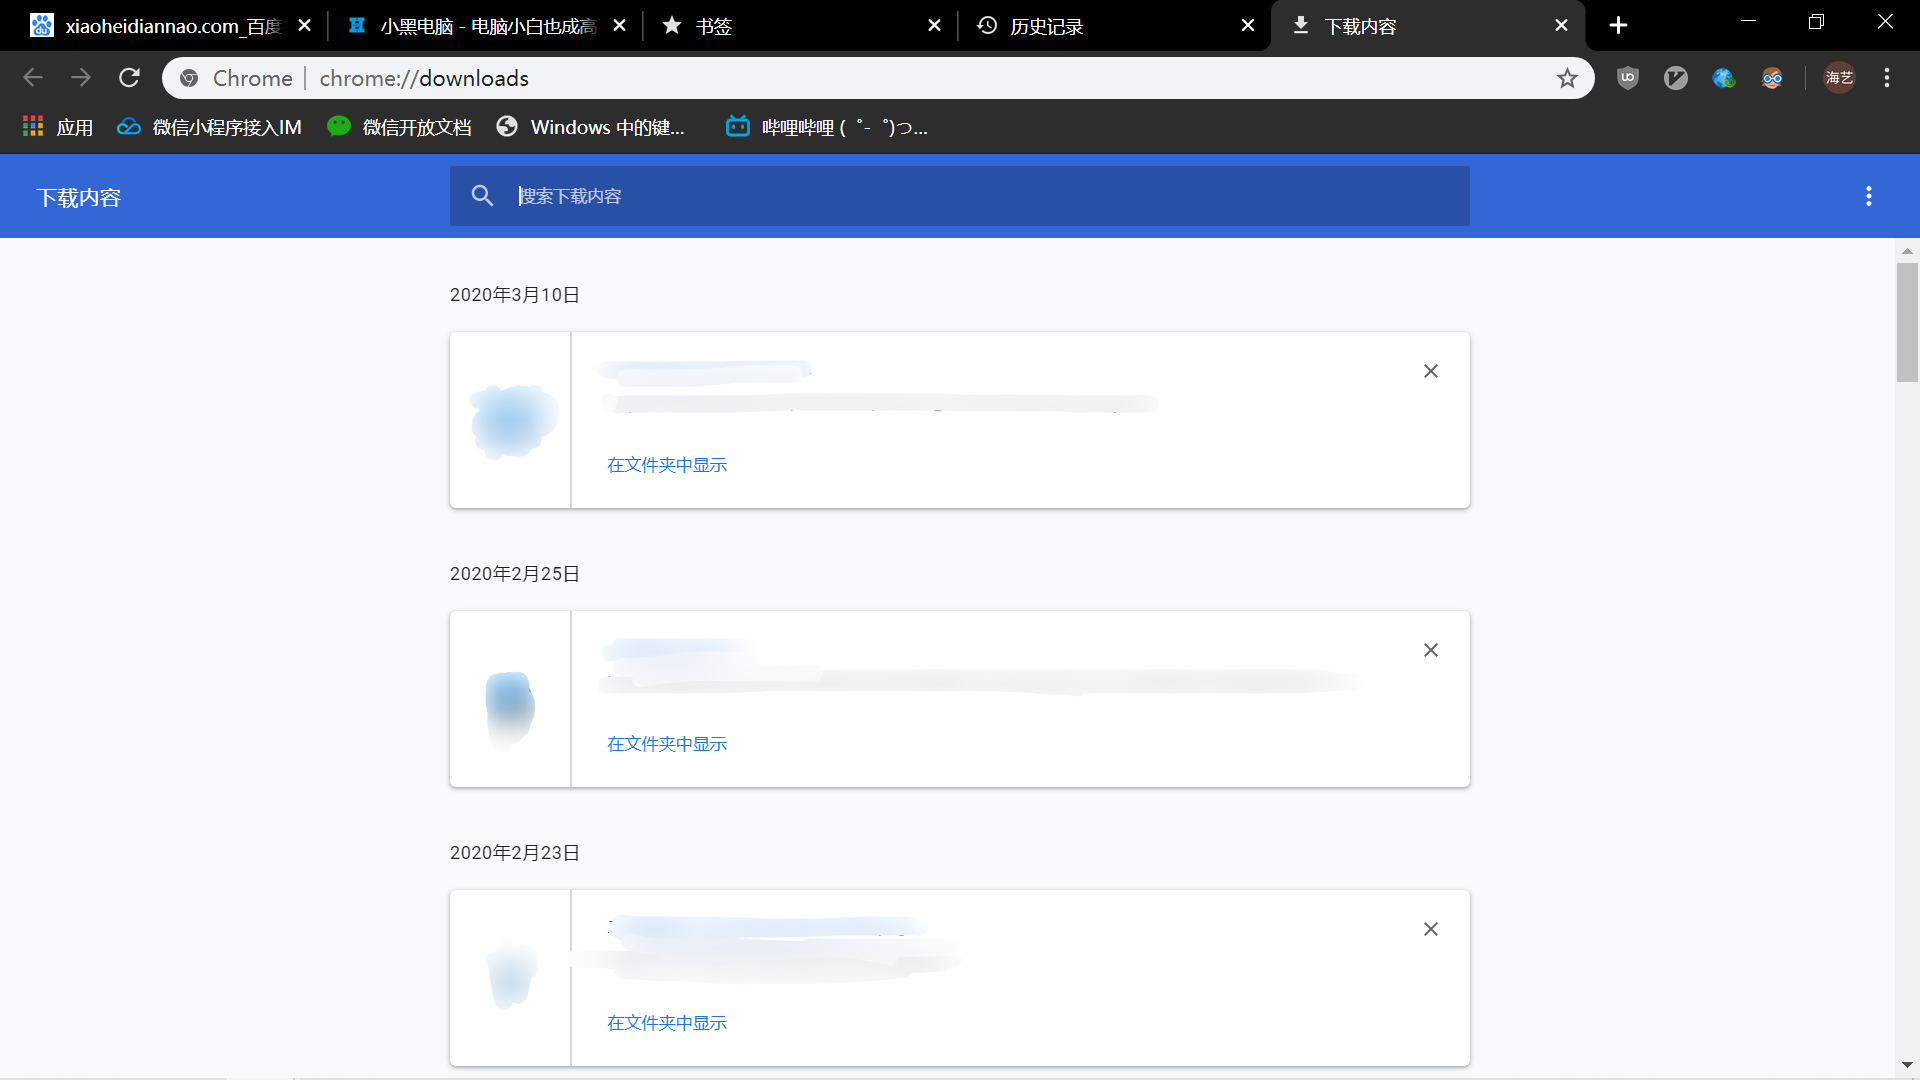The height and width of the screenshot is (1080, 1920).
Task: Remove the 2020年2月25日 download entry
Action: point(1431,650)
